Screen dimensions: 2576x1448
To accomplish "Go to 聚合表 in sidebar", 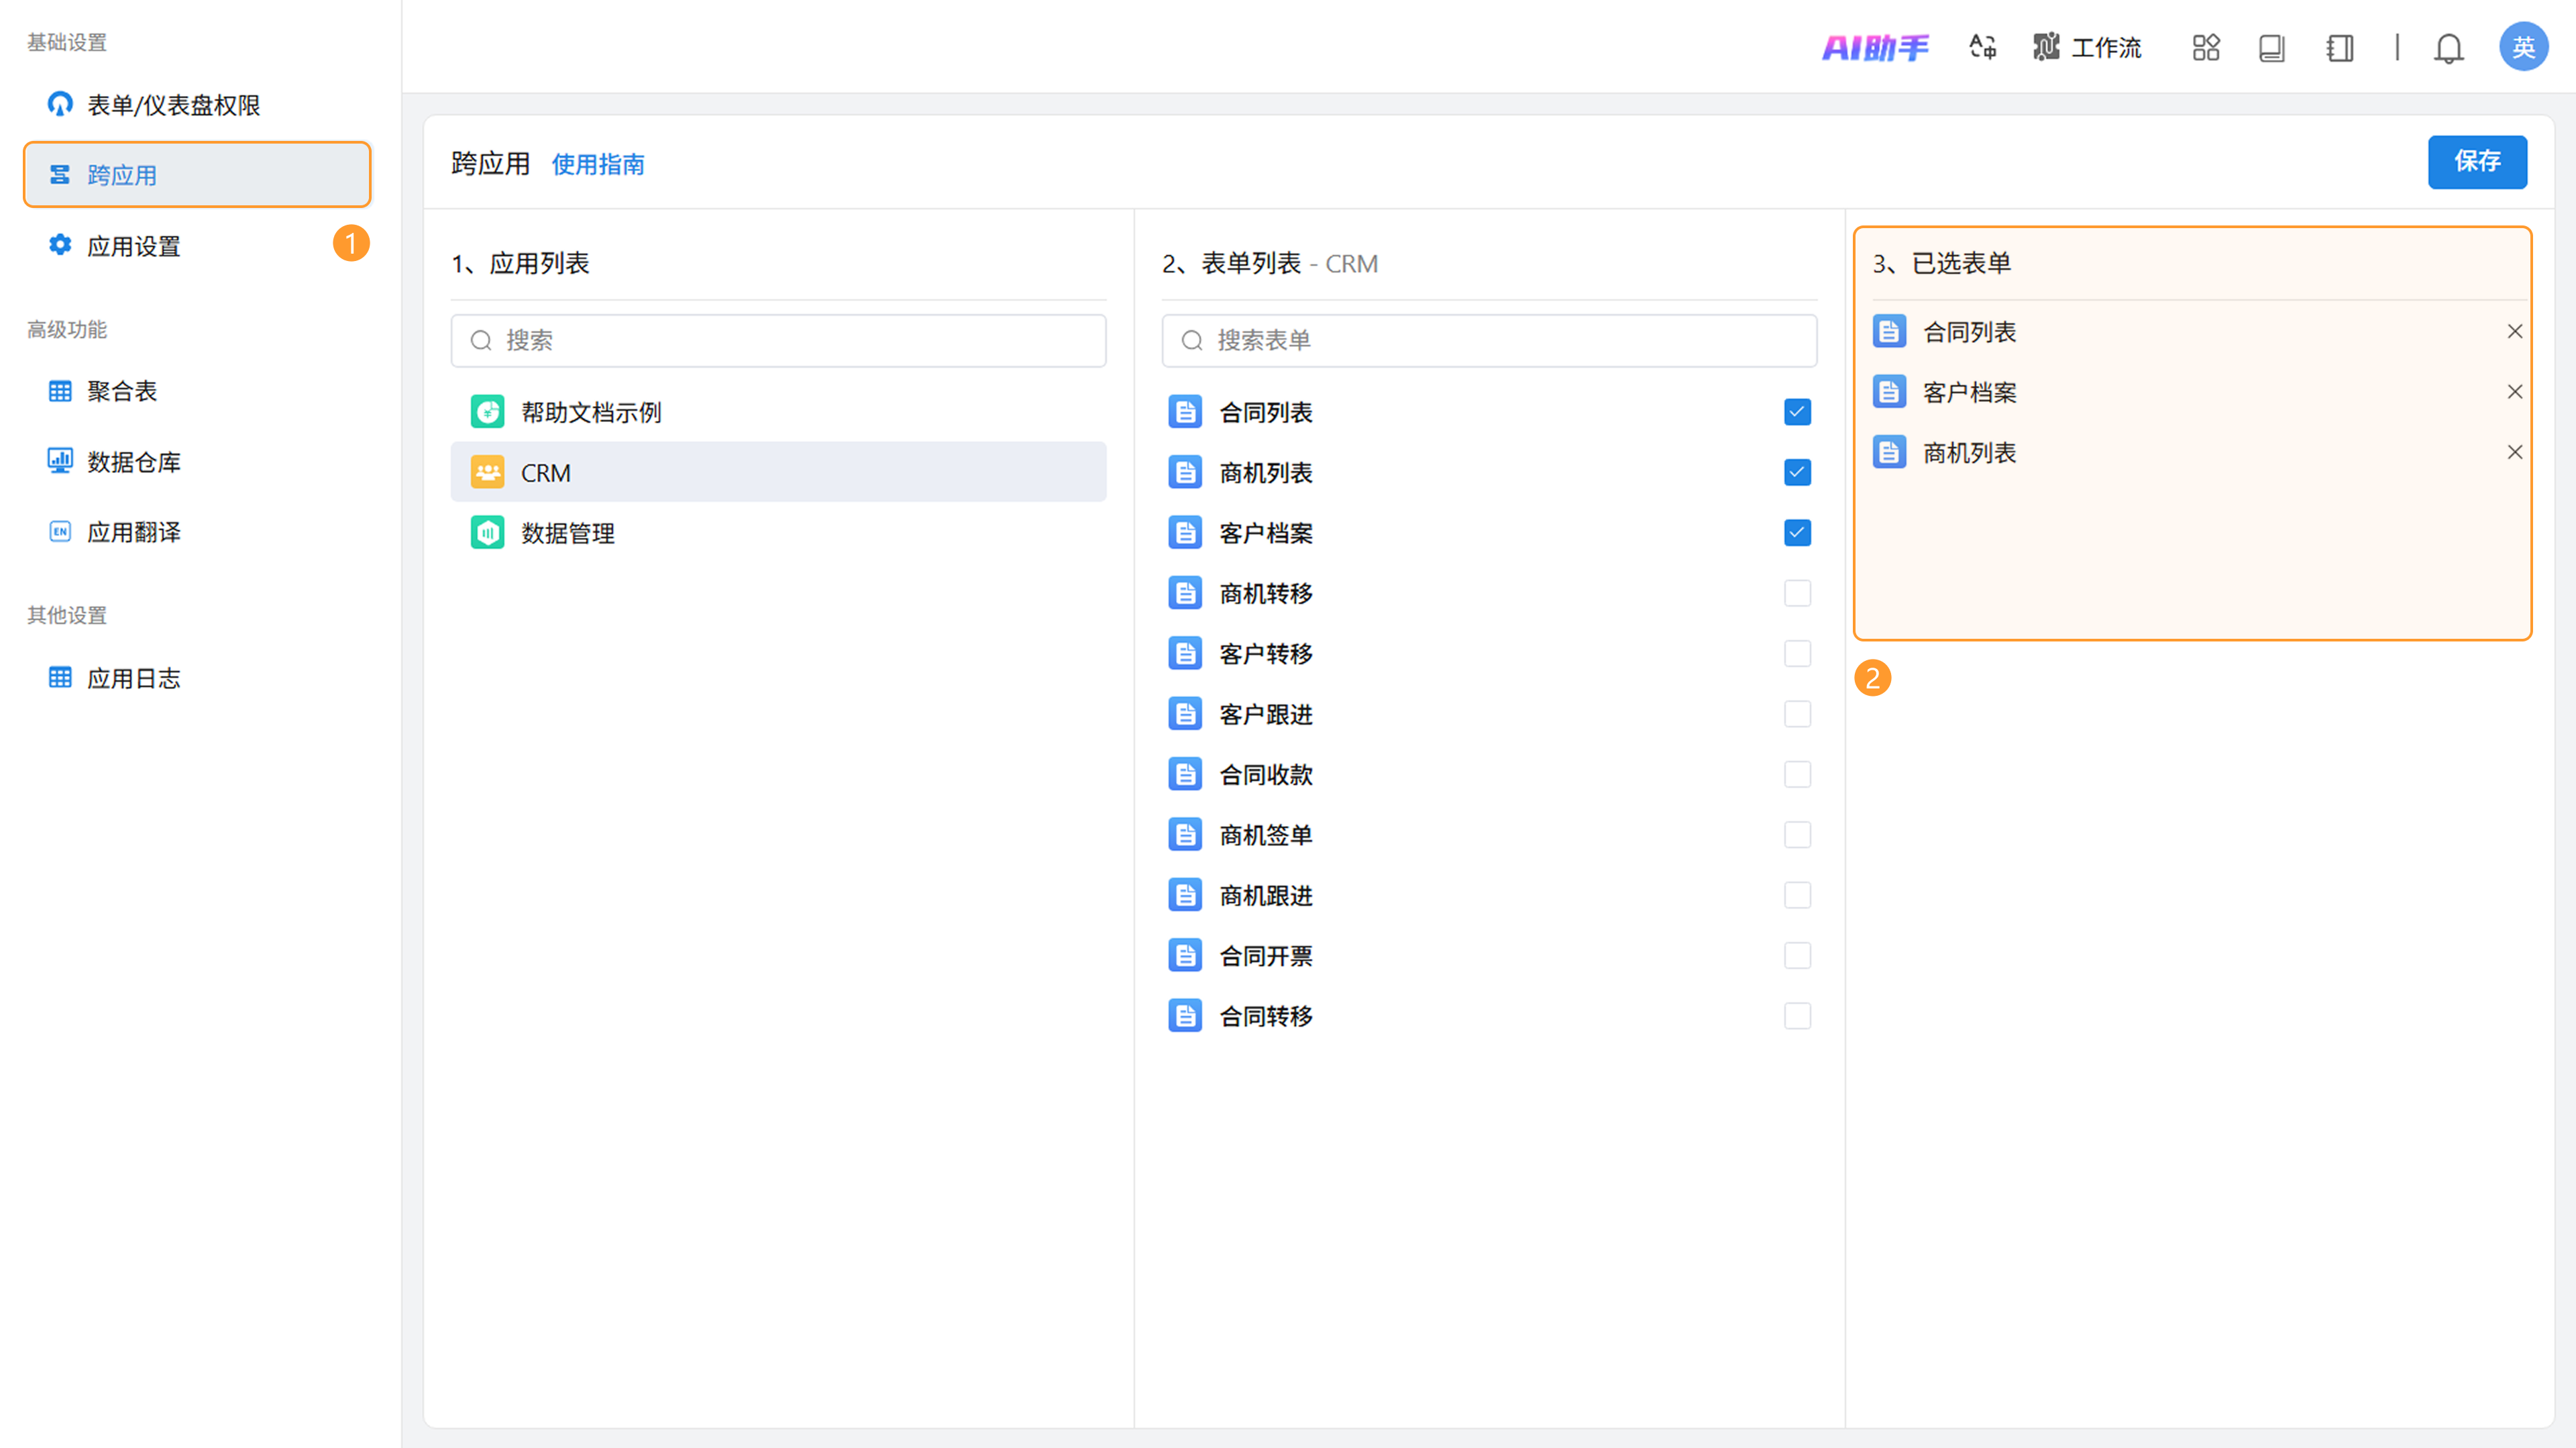I will pos(121,391).
